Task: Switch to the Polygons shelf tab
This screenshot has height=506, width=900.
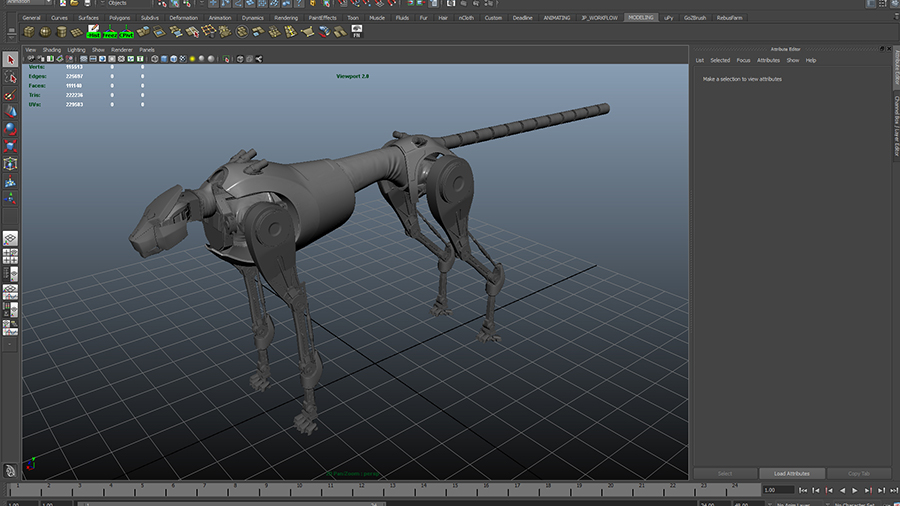Action: click(119, 17)
